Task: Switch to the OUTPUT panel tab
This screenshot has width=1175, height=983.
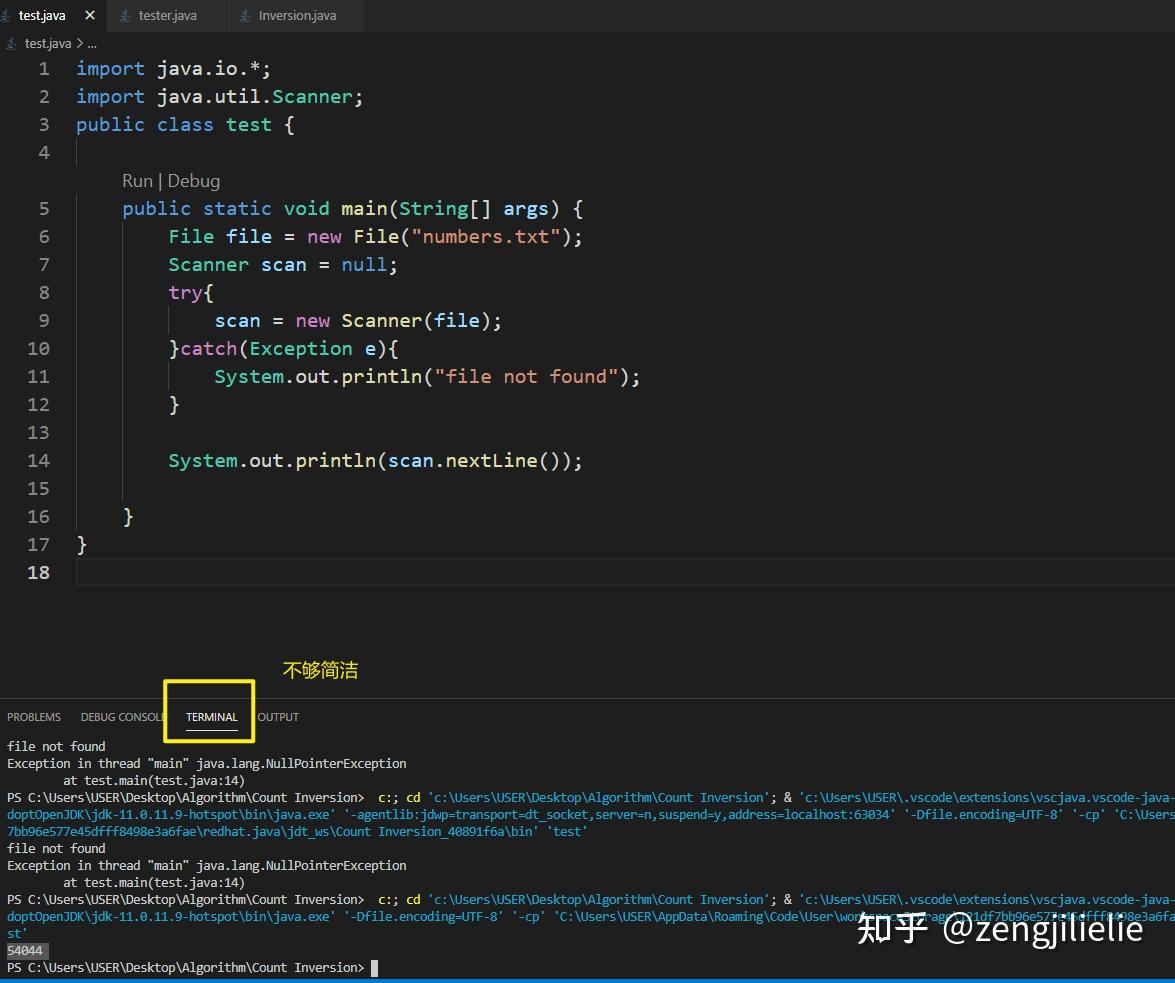Action: pyautogui.click(x=277, y=717)
